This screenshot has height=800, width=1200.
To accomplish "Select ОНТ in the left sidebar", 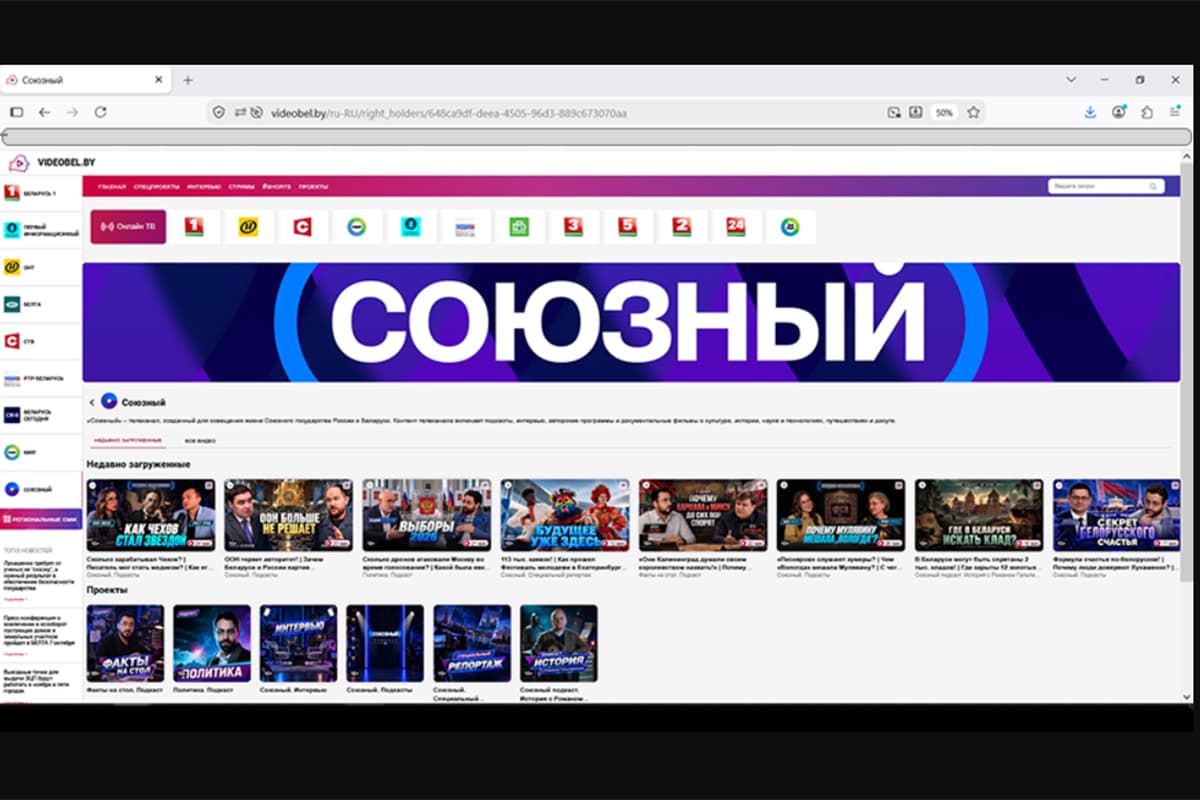I will 41,267.
